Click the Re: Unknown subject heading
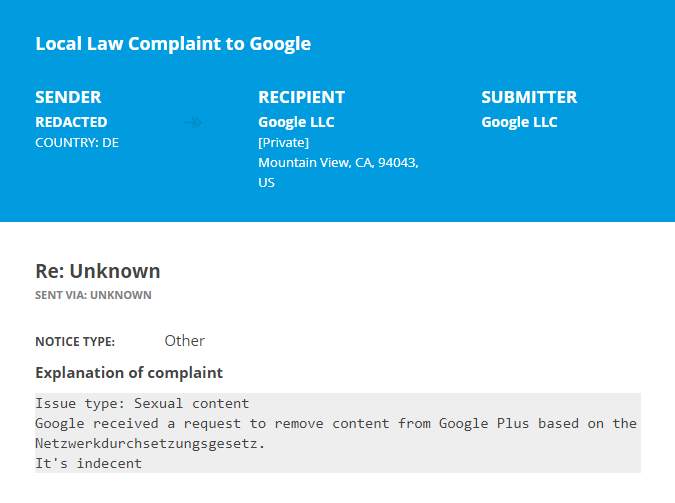Screen dimensions: 675x503 coord(98,271)
